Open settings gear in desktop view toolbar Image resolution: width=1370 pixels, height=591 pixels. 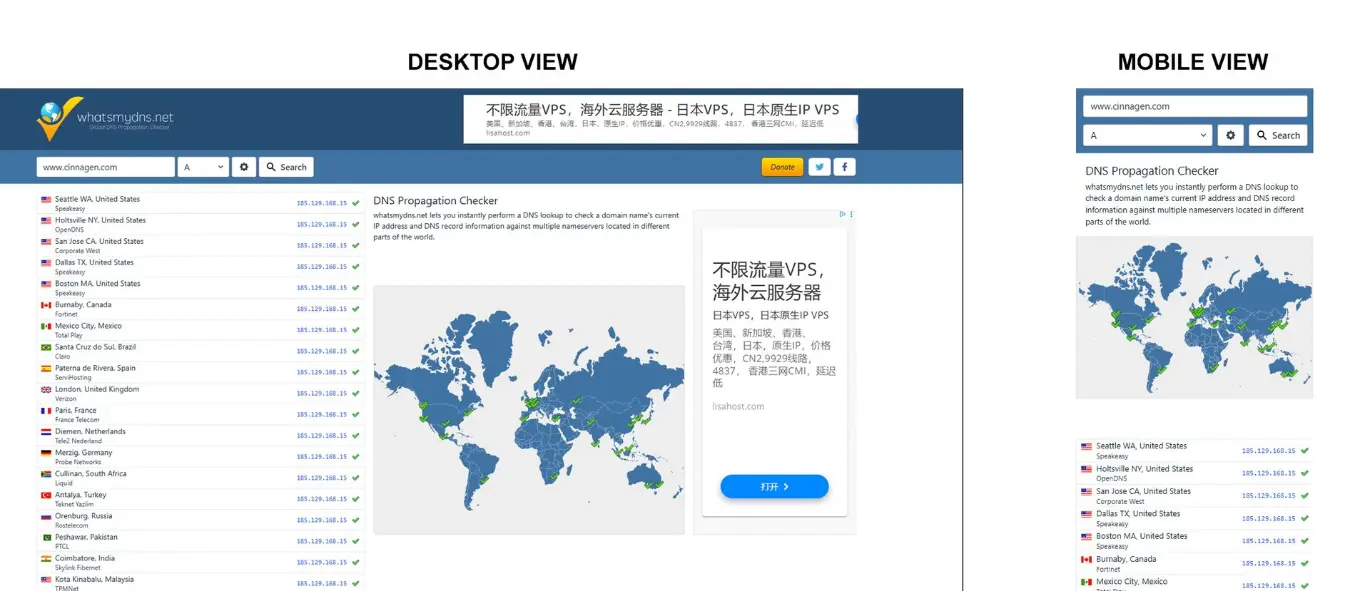[x=244, y=167]
